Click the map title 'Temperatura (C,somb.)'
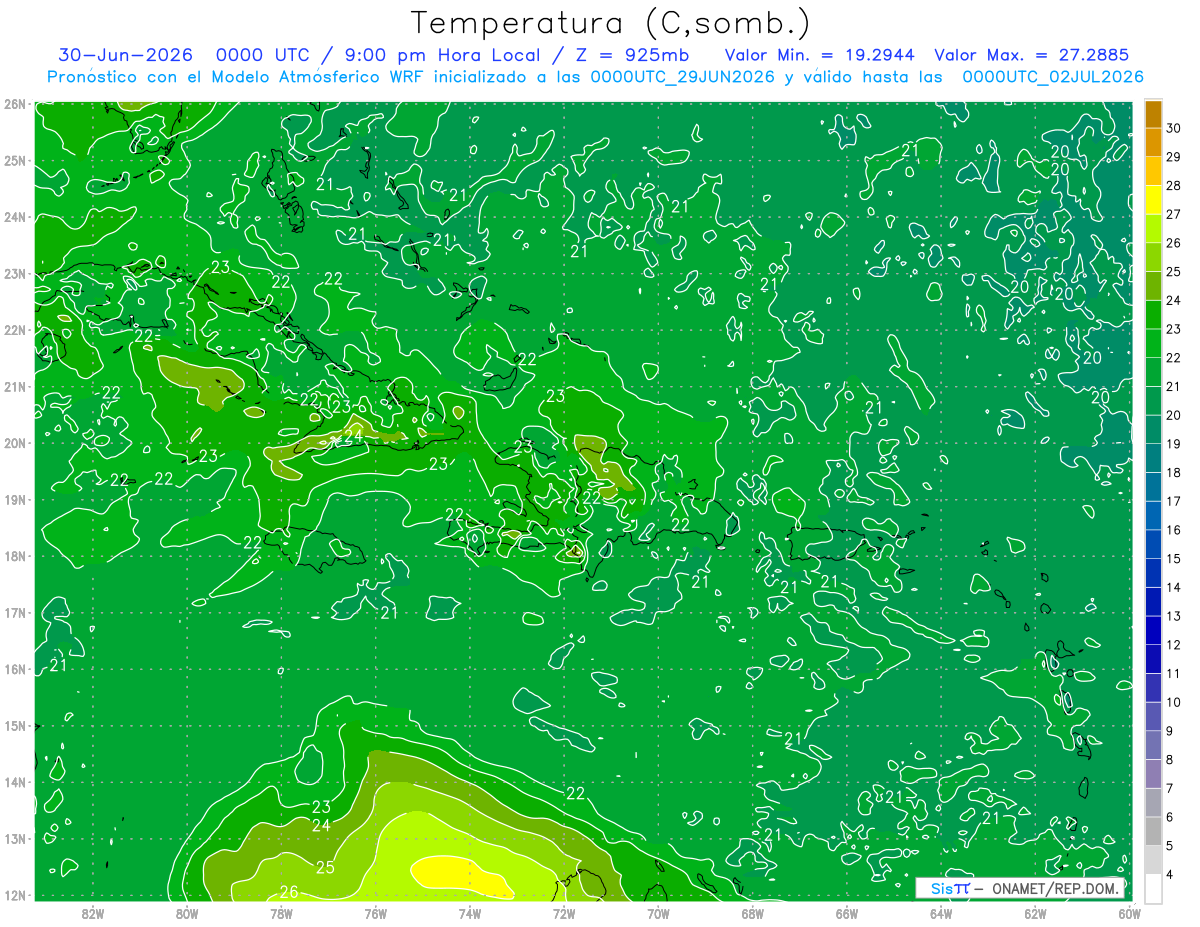 [611, 22]
